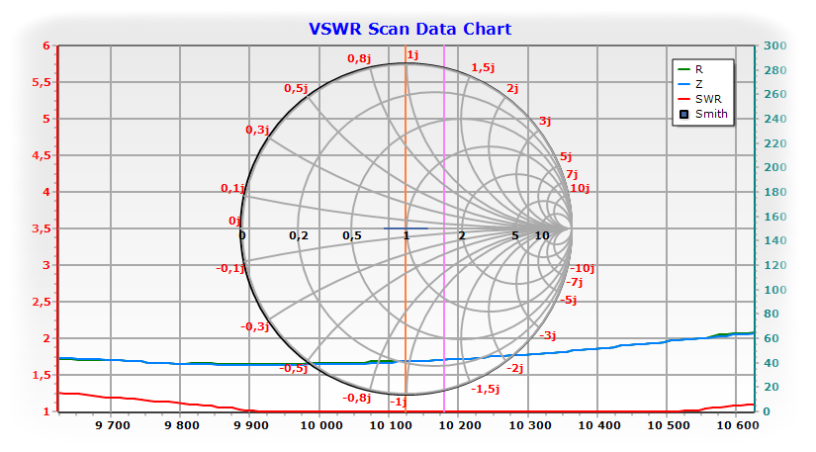Screen dimensions: 816x452
Task: Click the 10 500 frequency axis label
Action: [x=669, y=425]
